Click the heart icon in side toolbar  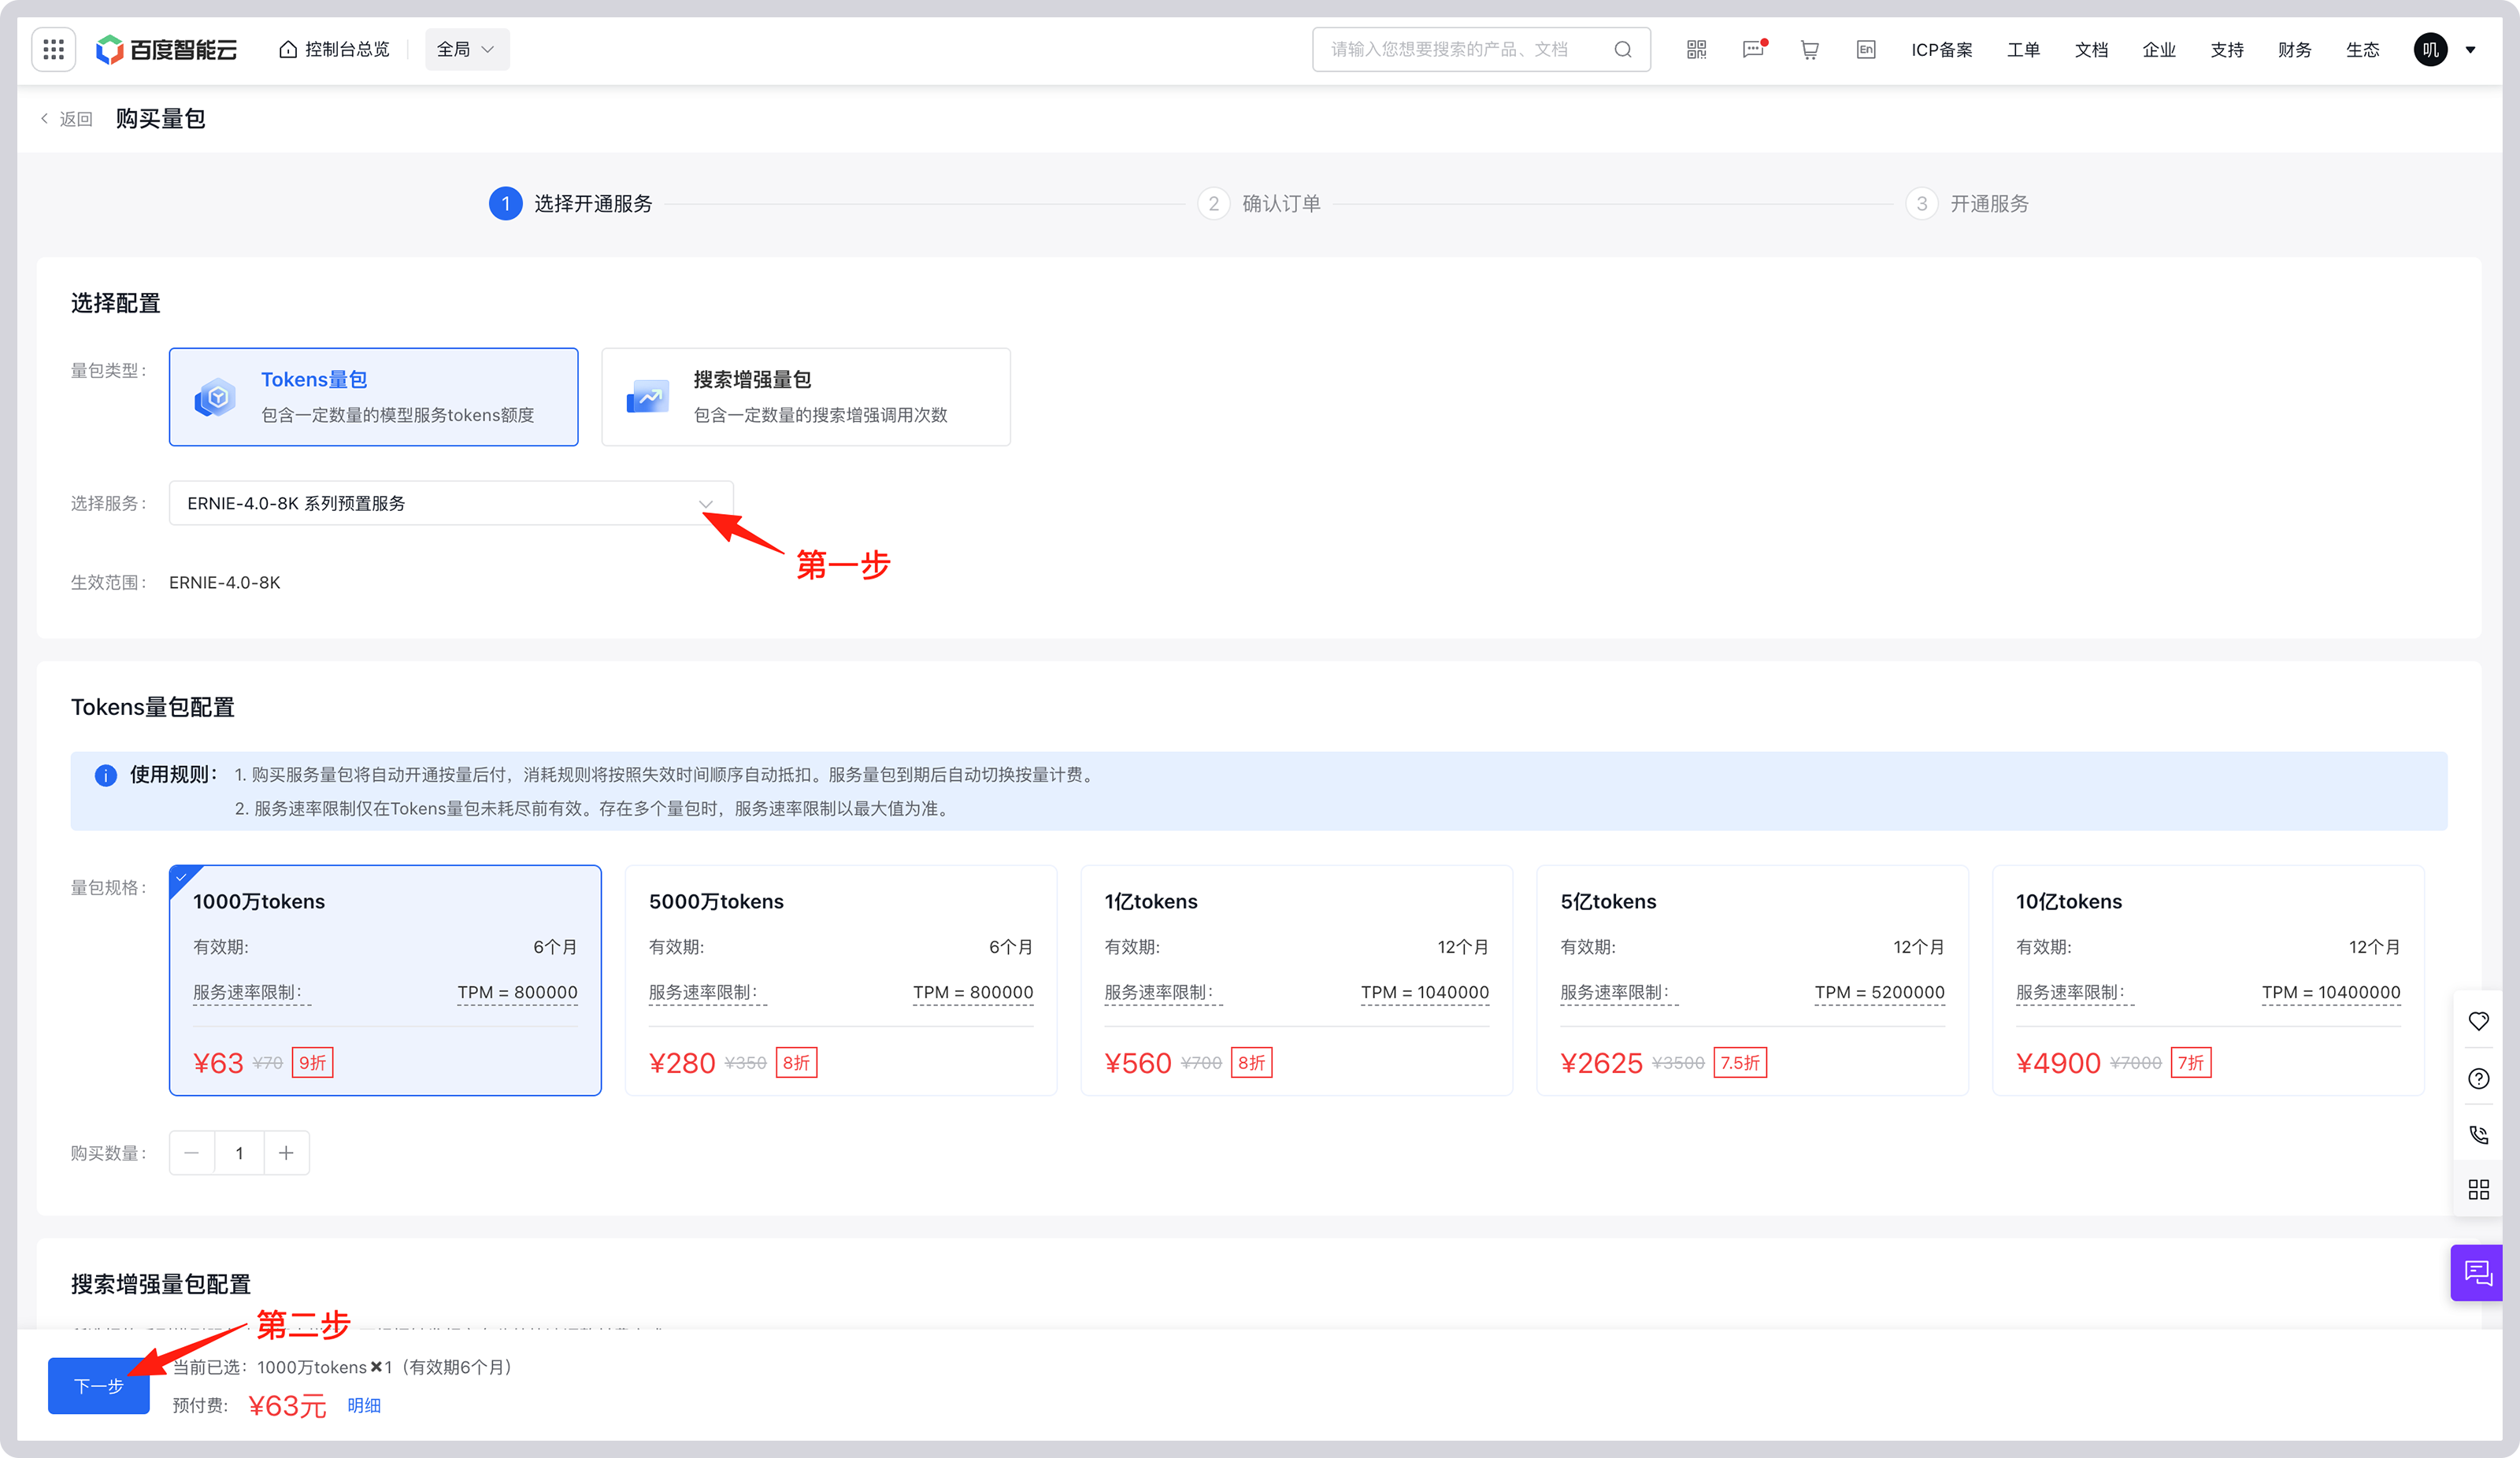[x=2478, y=1021]
